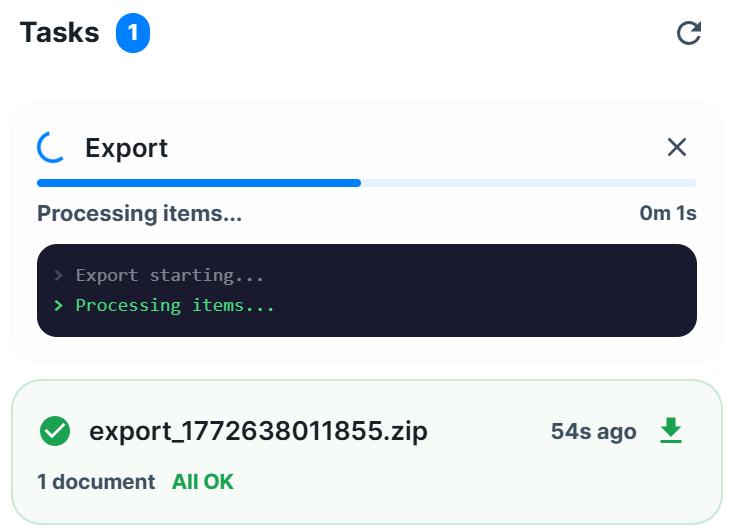Click the green success checkmark icon
This screenshot has width=740, height=529.
click(55, 431)
